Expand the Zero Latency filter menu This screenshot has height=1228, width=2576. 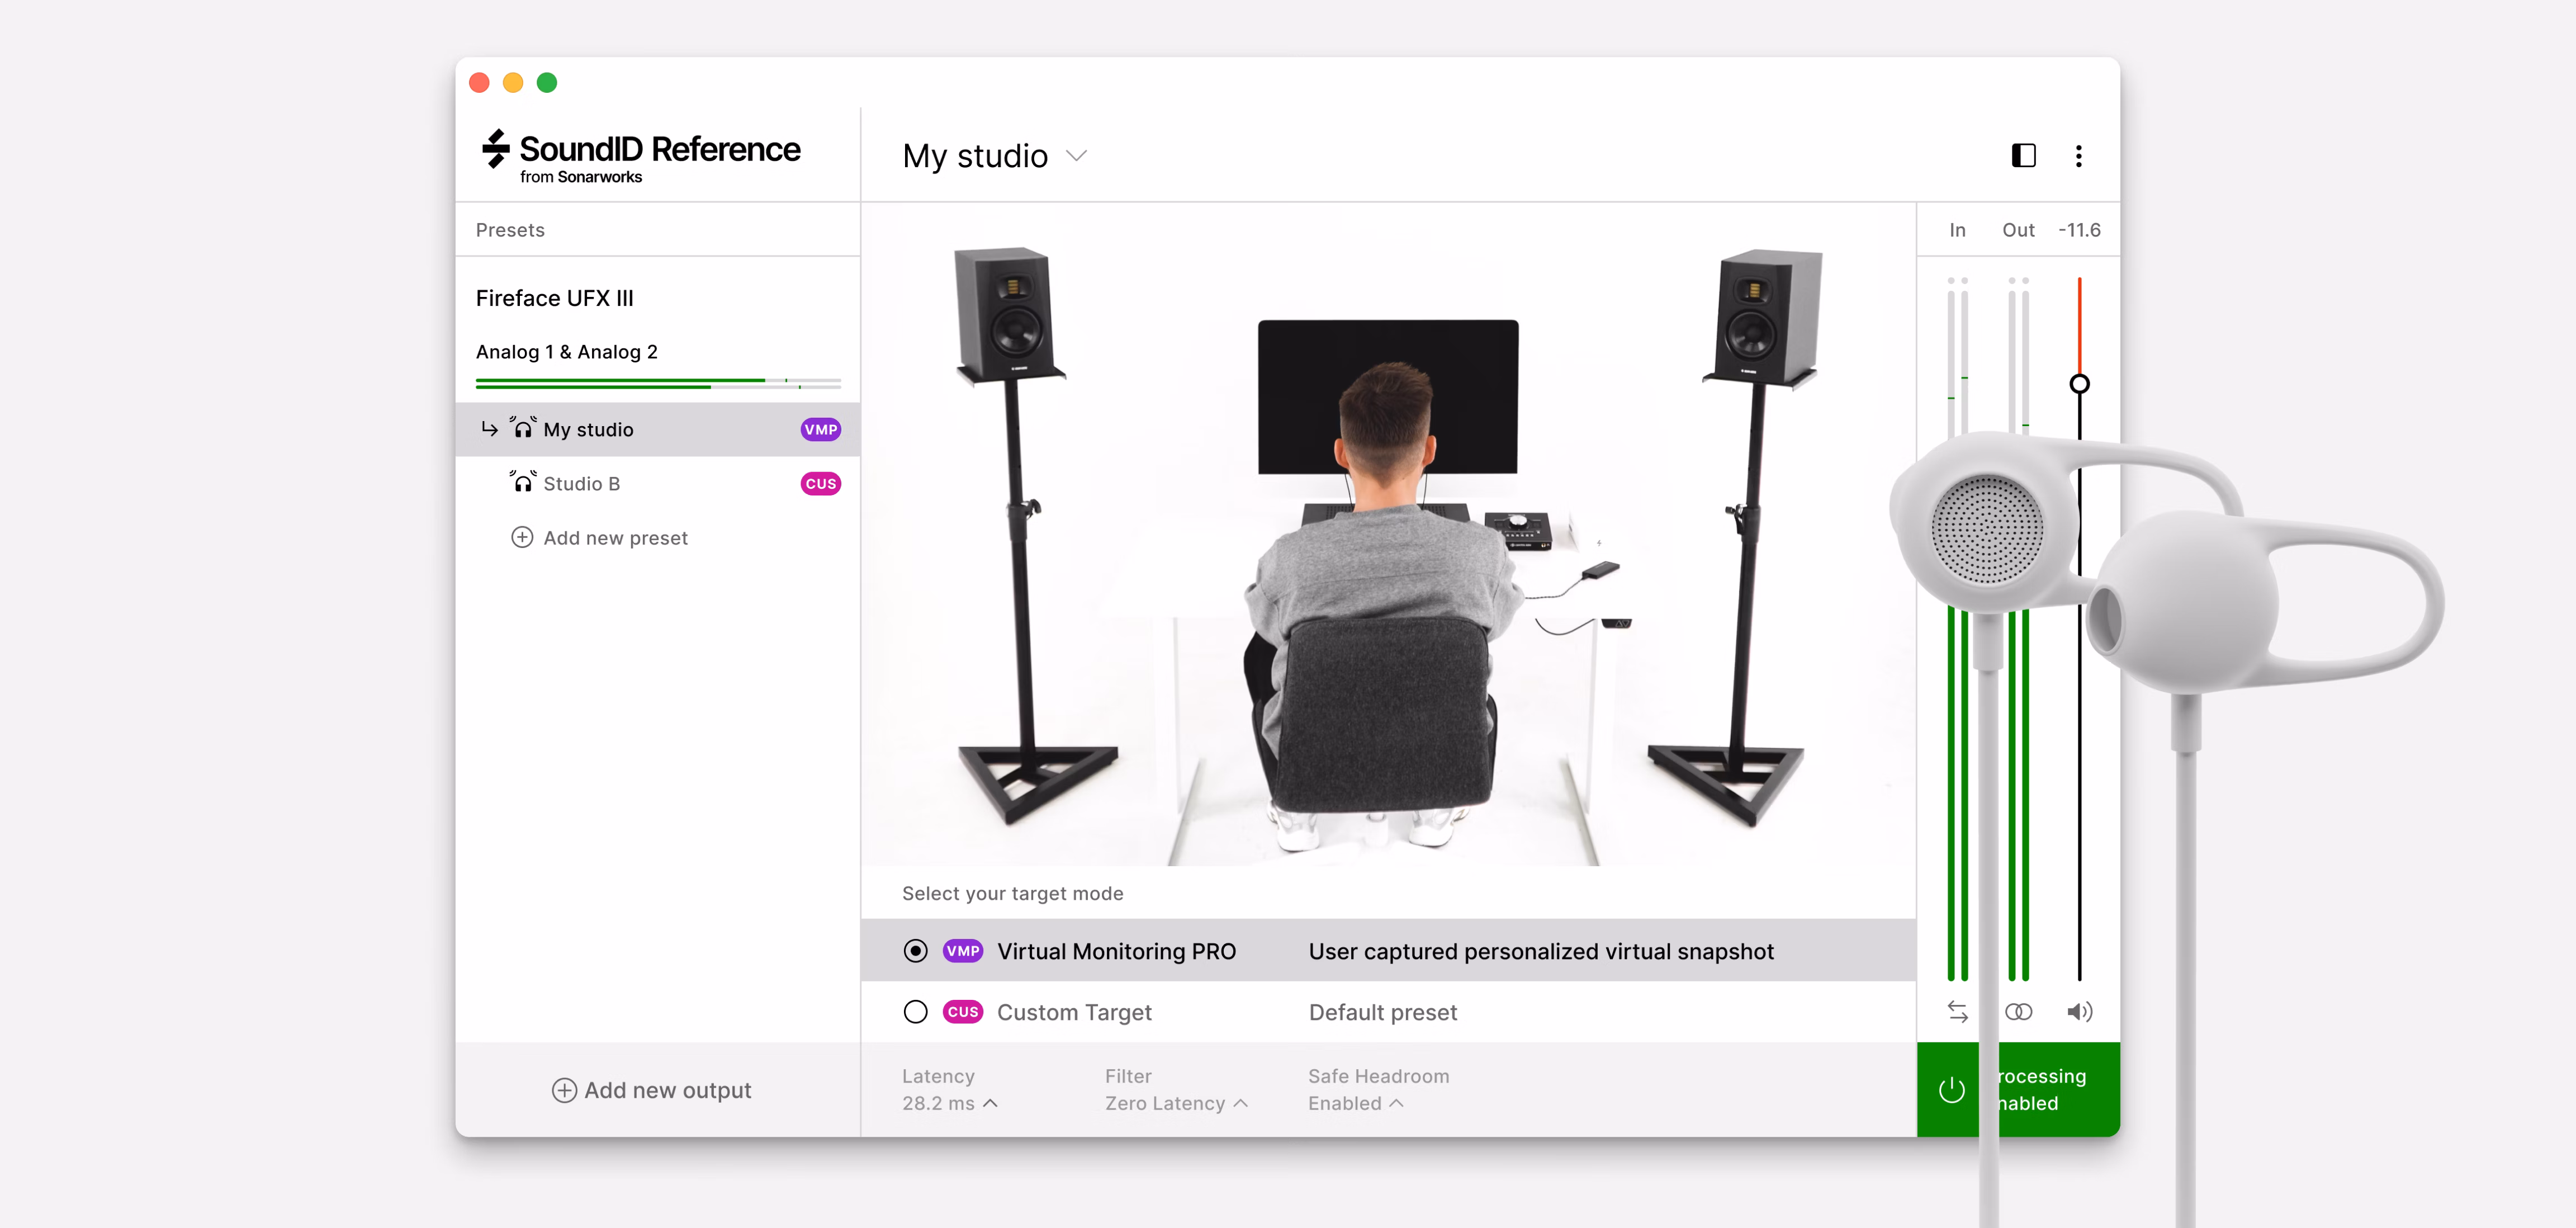click(1176, 1102)
